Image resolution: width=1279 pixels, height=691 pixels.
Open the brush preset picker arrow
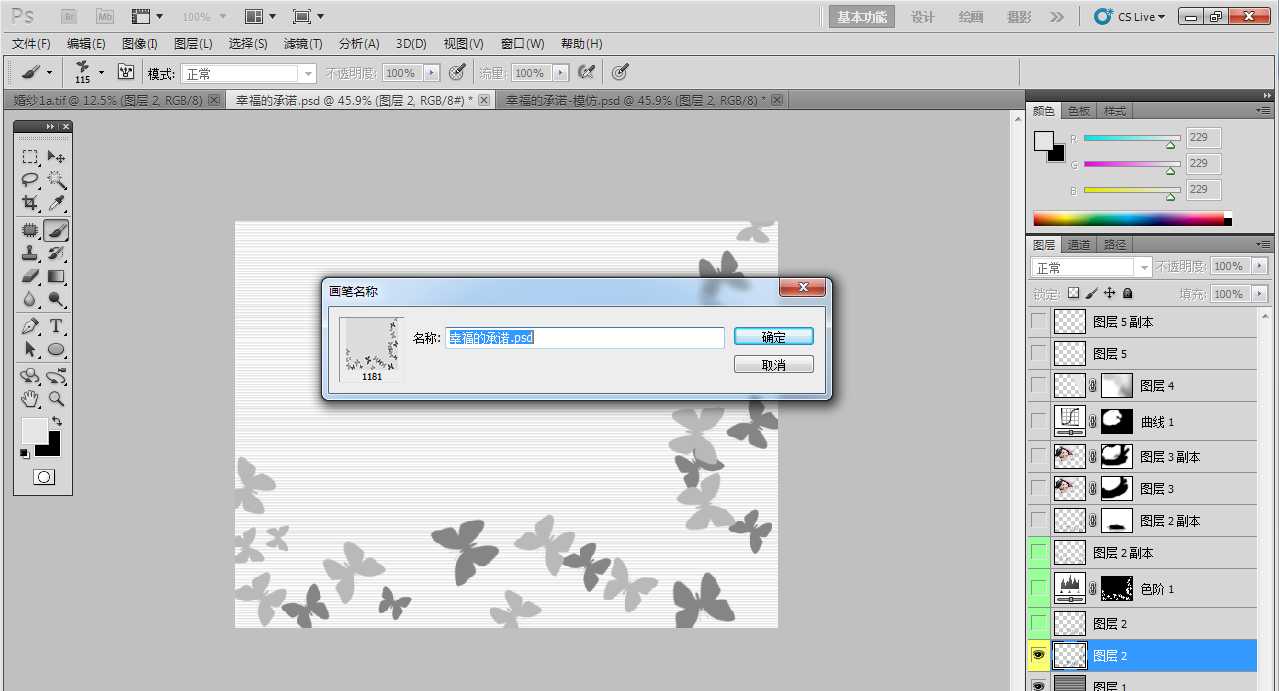[101, 73]
